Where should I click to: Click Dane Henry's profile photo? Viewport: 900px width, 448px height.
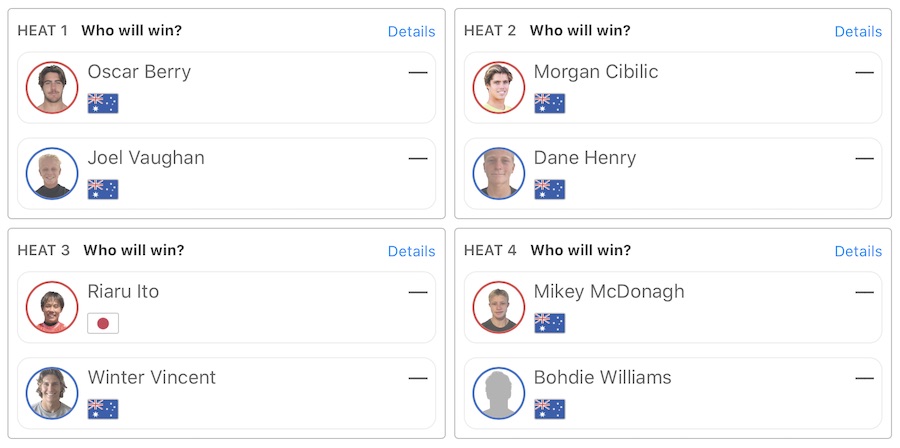[499, 174]
